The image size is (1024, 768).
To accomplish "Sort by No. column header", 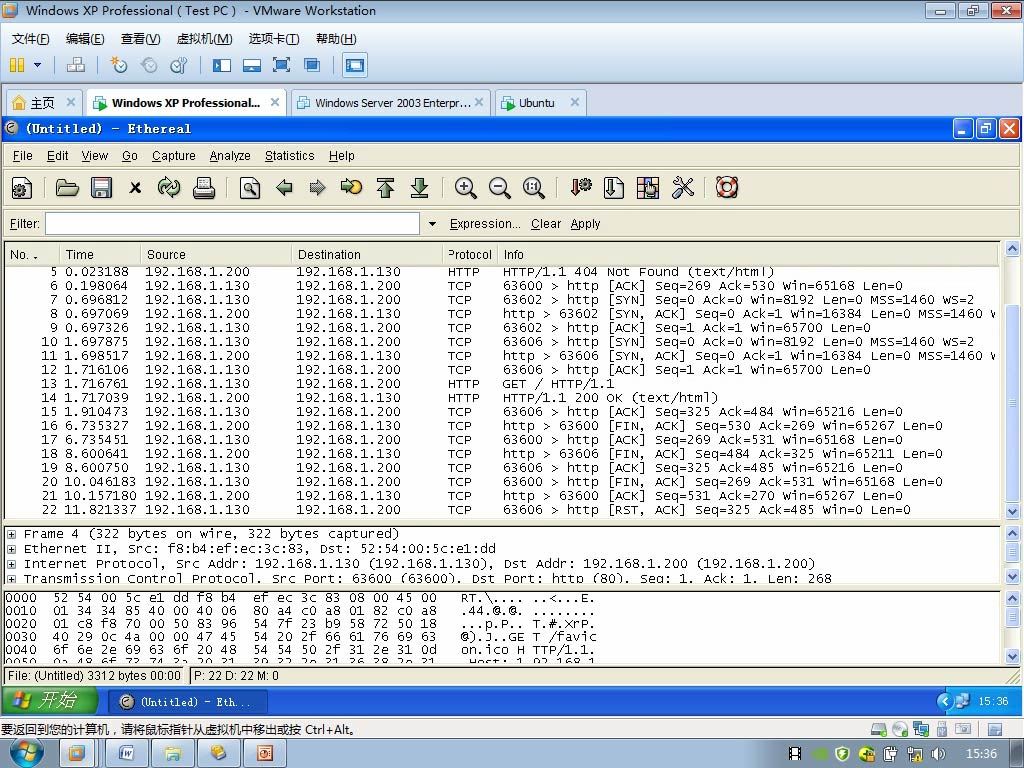I will tap(31, 255).
